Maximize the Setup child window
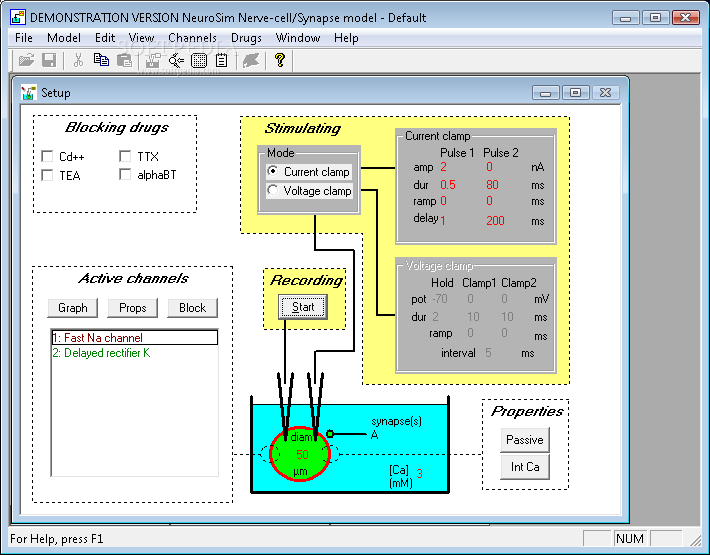 (576, 93)
